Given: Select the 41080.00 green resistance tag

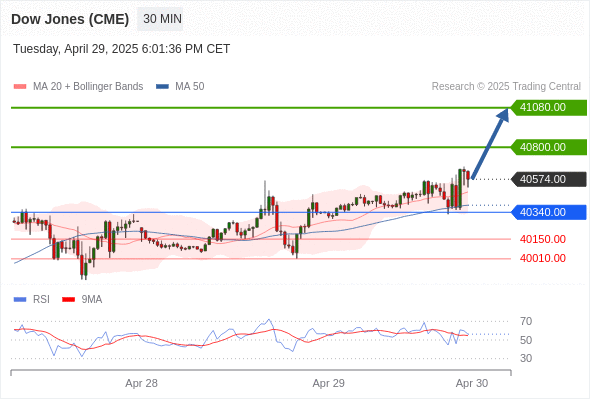Looking at the screenshot, I should pyautogui.click(x=549, y=108).
